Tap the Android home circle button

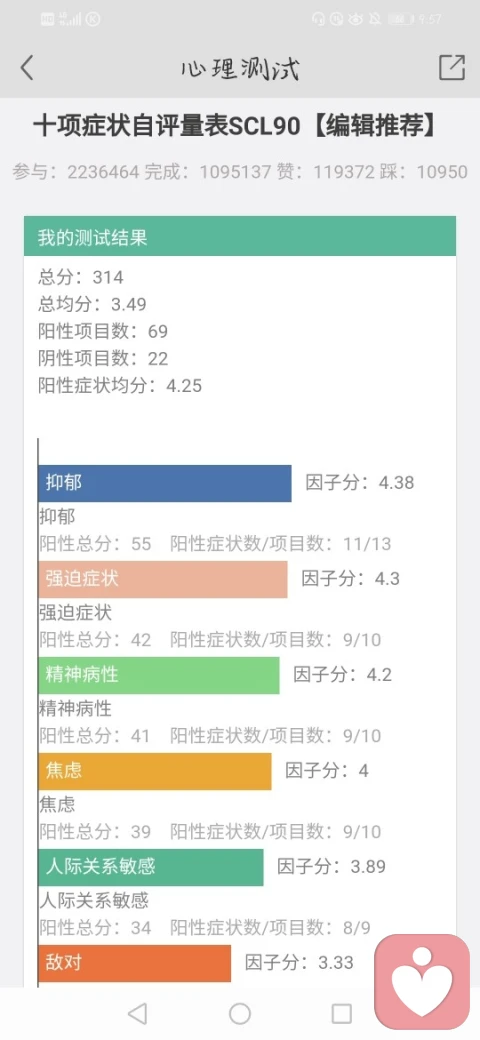click(x=240, y=1013)
